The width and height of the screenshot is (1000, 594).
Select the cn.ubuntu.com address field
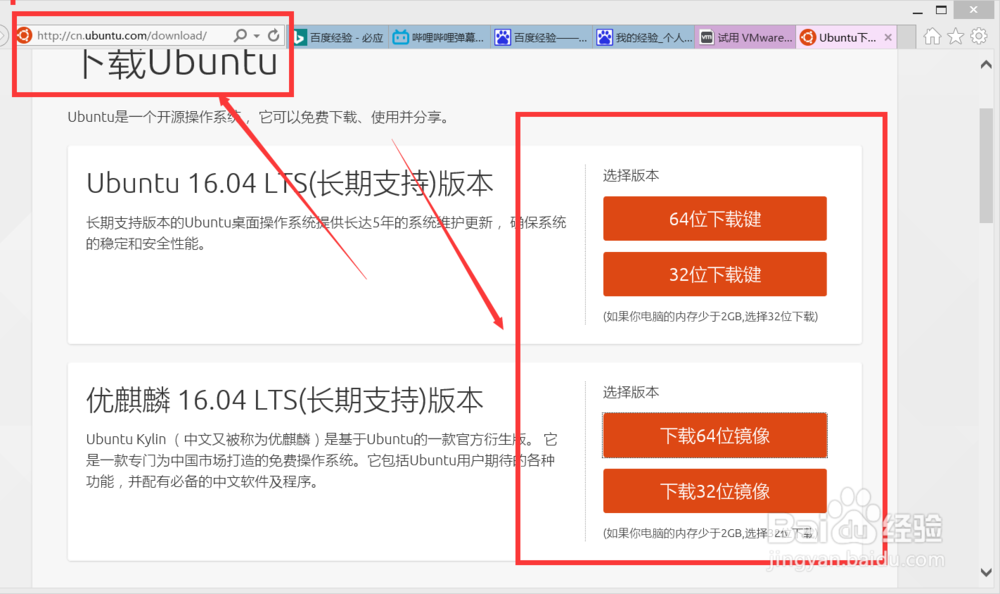pos(122,36)
